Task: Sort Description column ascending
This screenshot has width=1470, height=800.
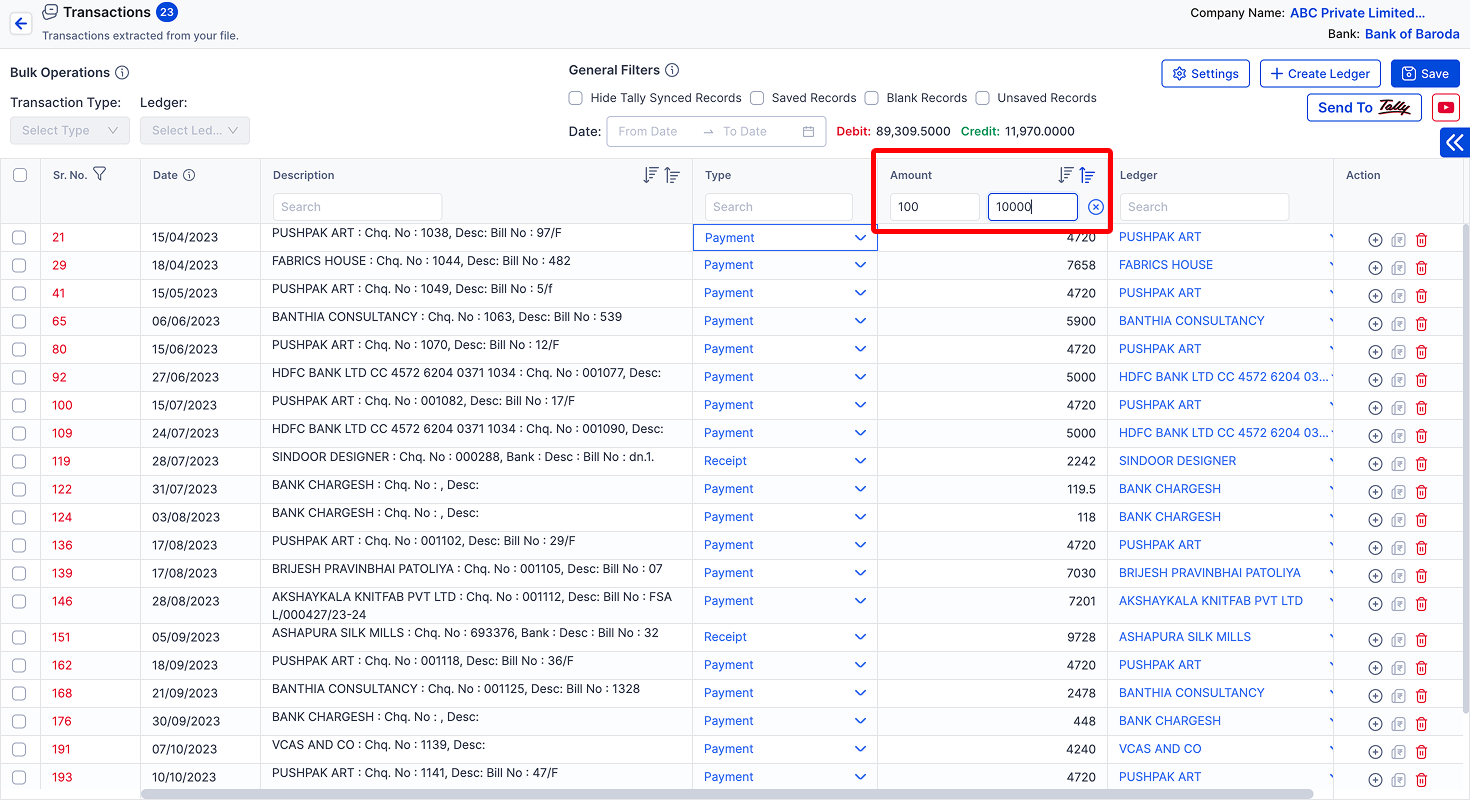Action: (x=672, y=175)
